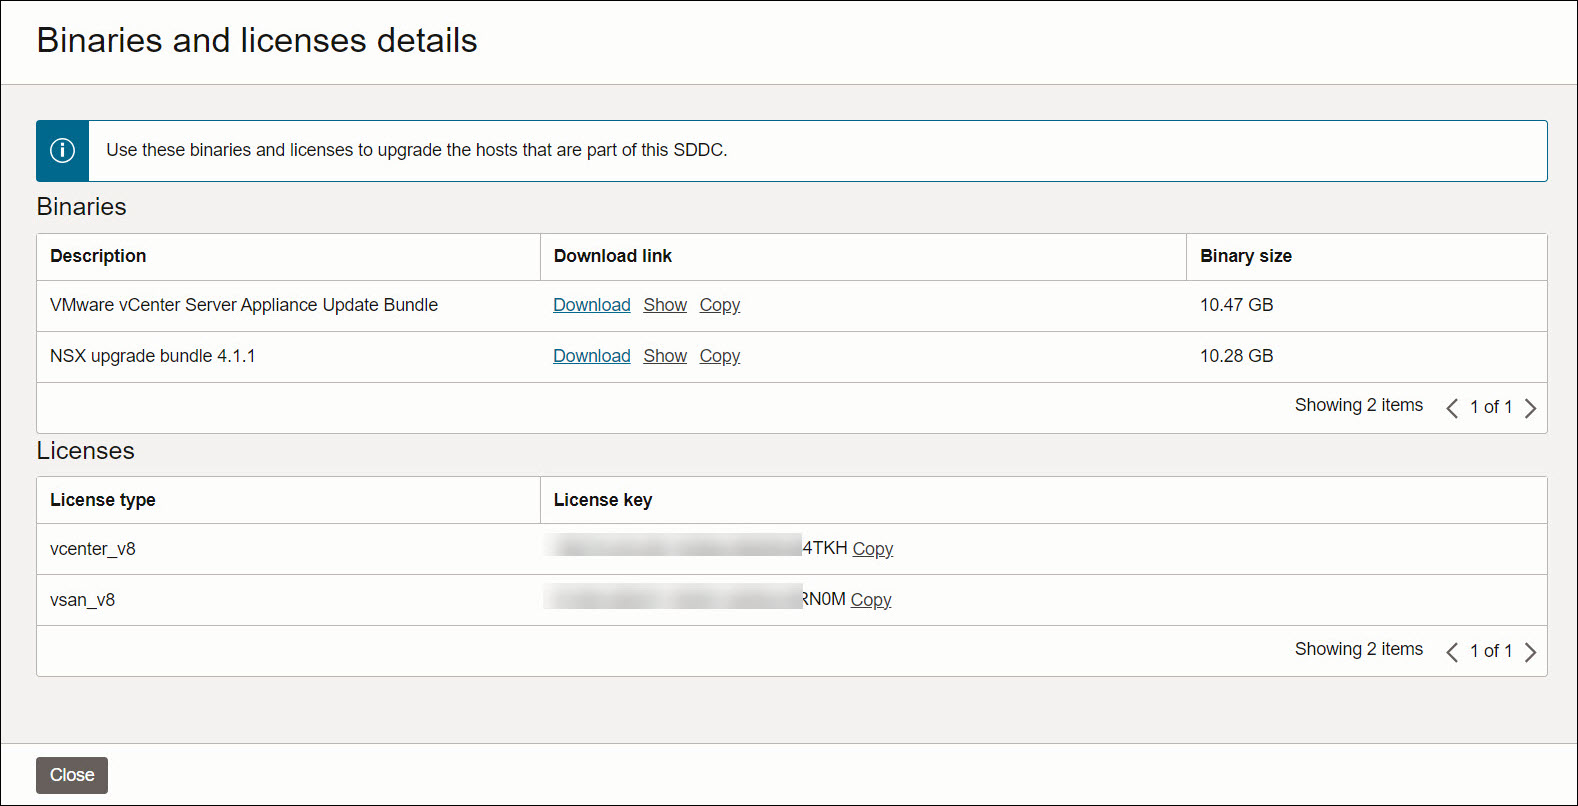The height and width of the screenshot is (806, 1578).
Task: Close the Binaries and licenses details dialog
Action: coord(72,775)
